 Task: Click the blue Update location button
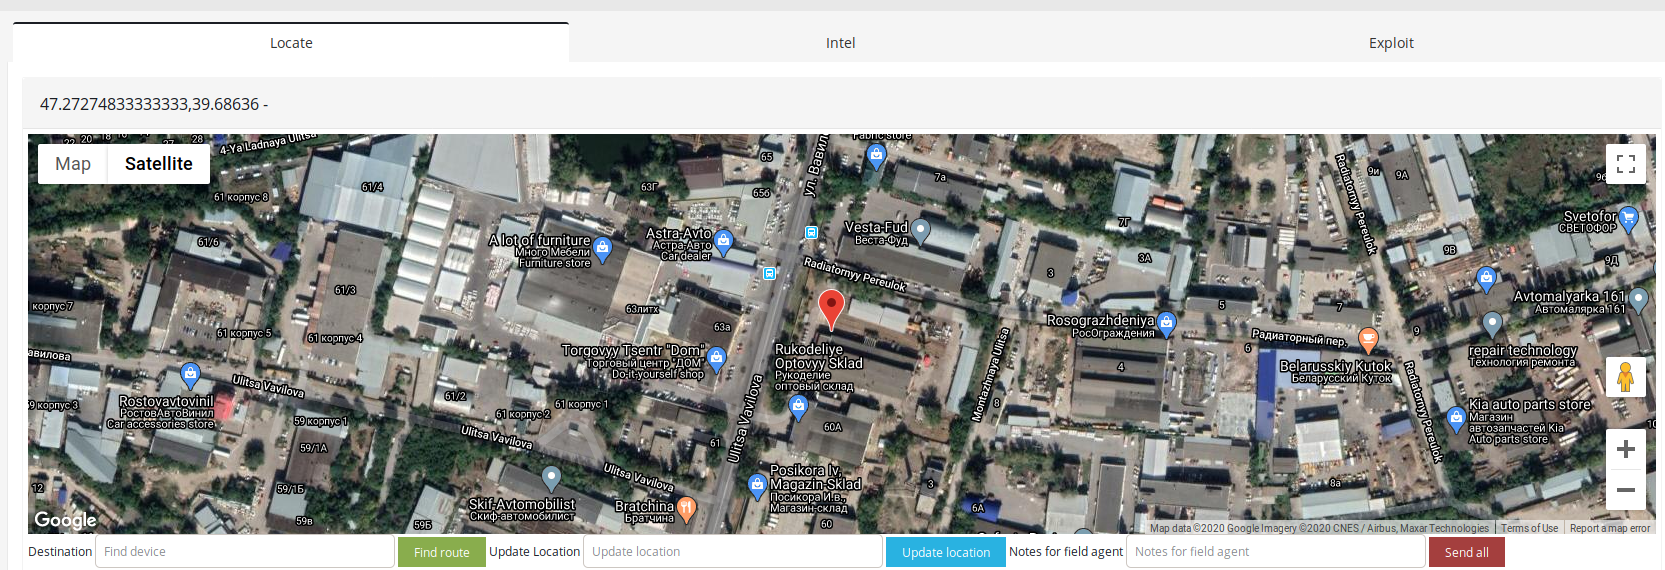[946, 552]
